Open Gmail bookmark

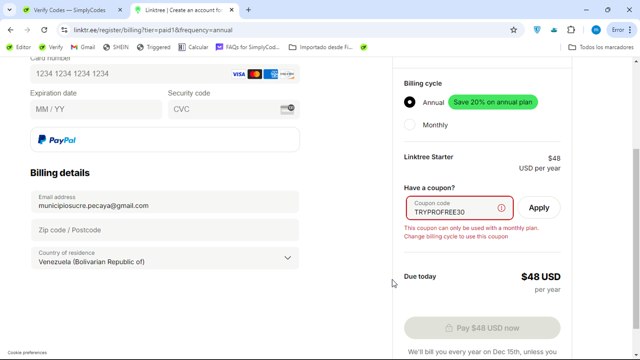83,47
